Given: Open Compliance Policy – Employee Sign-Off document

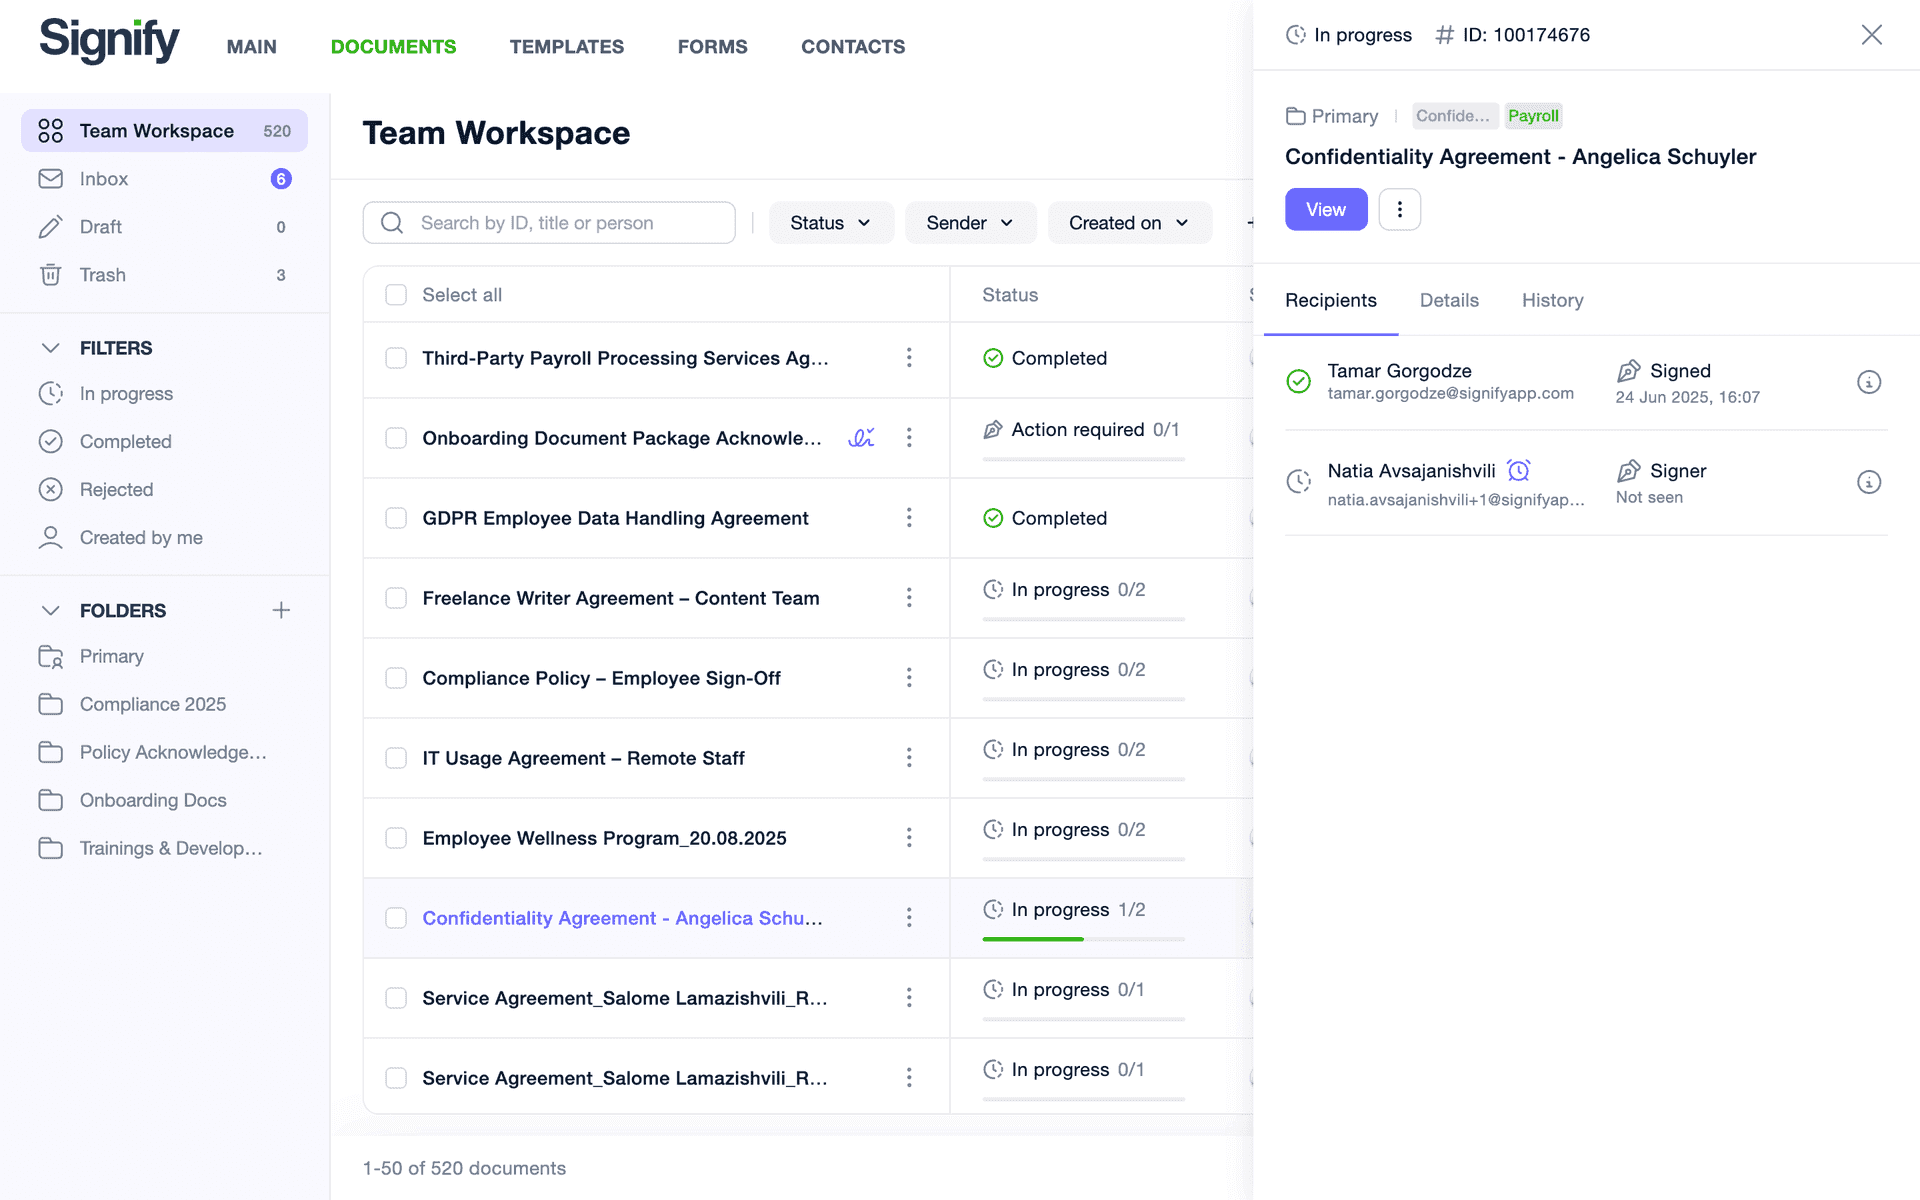Looking at the screenshot, I should click(x=601, y=678).
